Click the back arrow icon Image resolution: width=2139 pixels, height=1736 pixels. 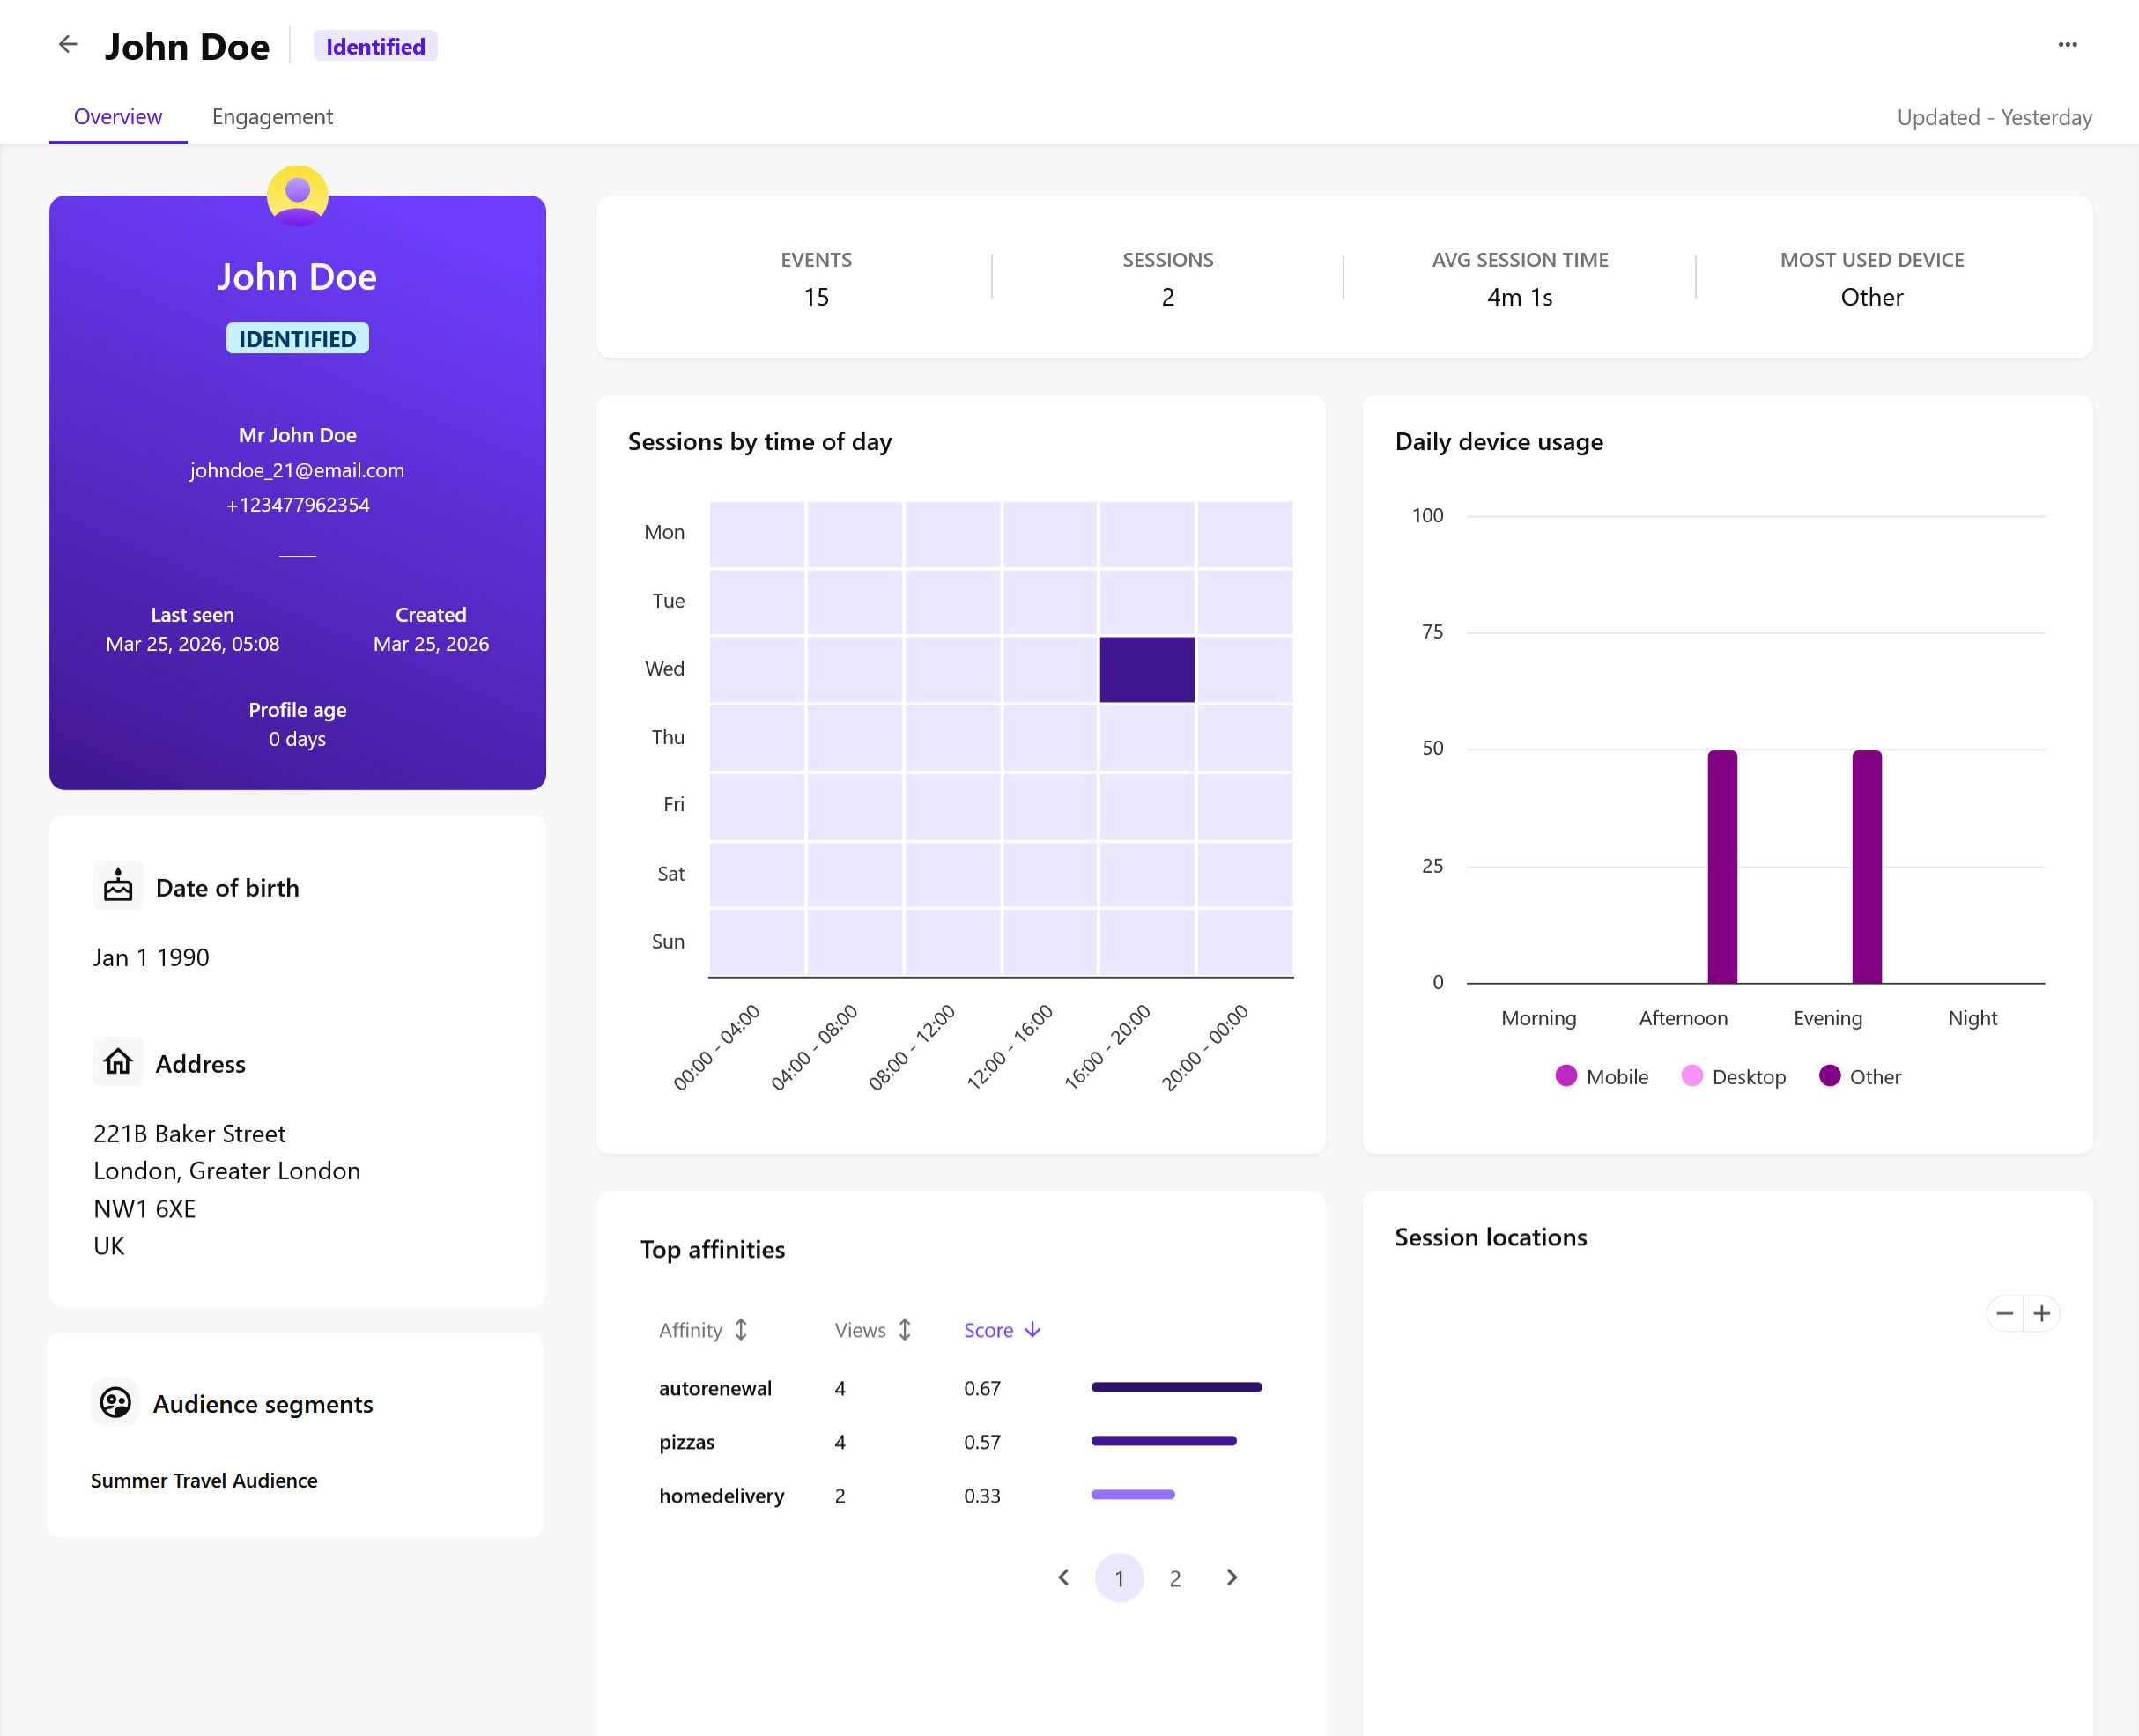tap(68, 45)
